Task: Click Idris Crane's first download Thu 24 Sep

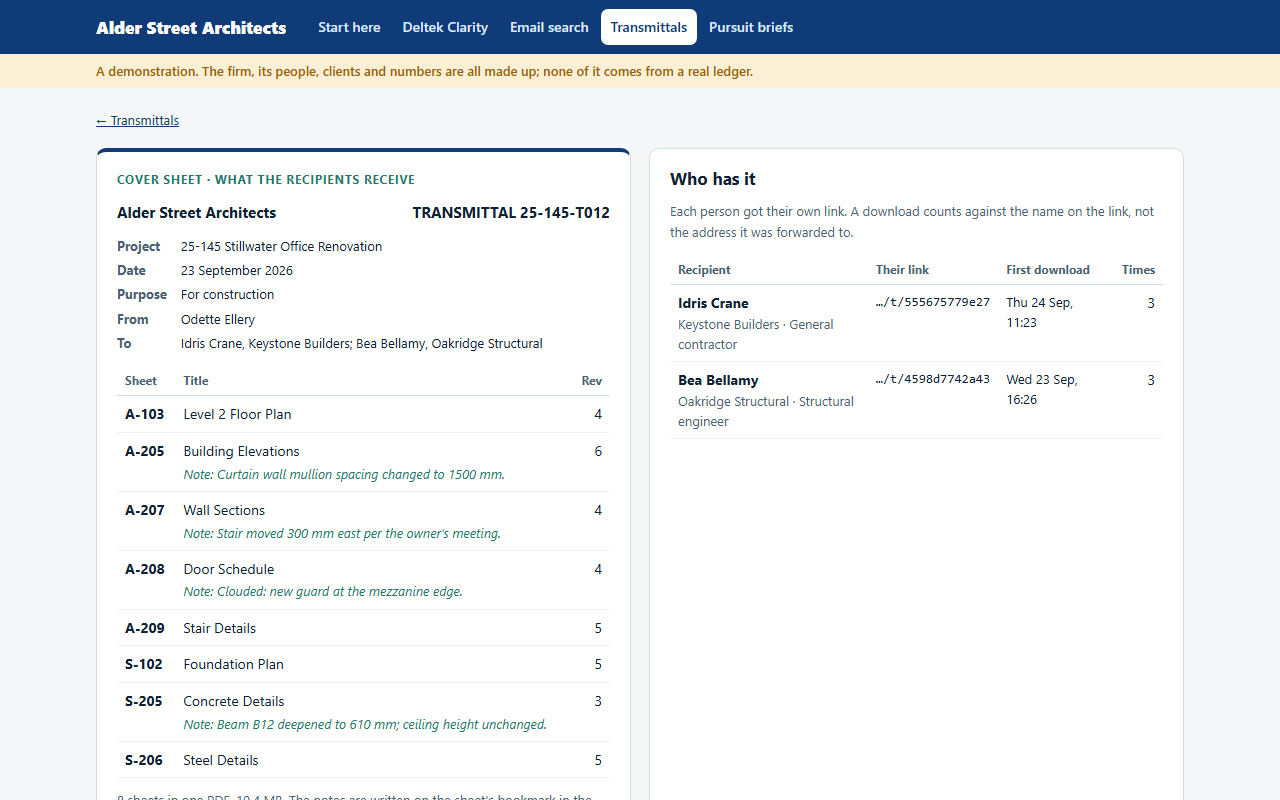Action: pos(1040,312)
